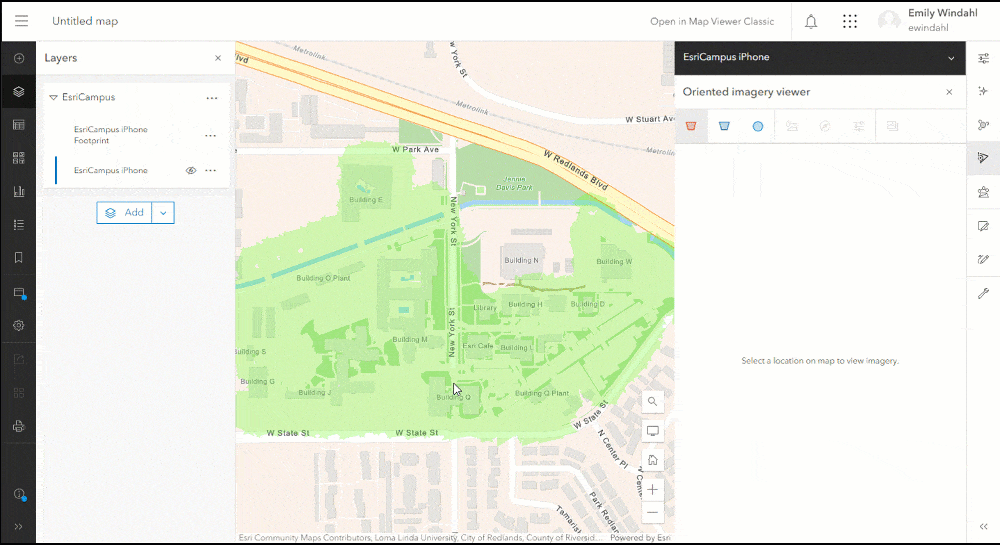Open the Analysis wrench tool in right toolbar

pos(983,293)
